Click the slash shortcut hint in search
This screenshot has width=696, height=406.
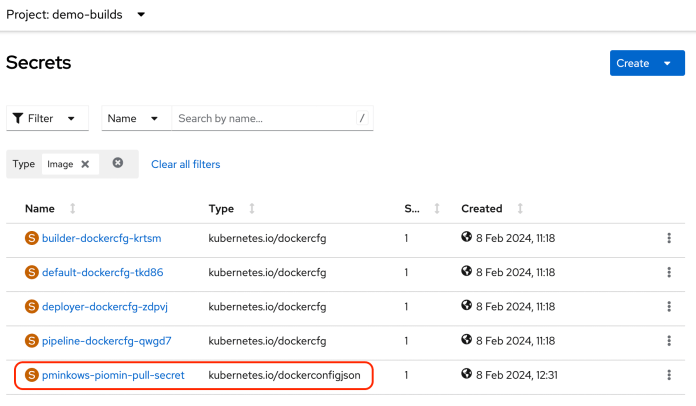pyautogui.click(x=362, y=118)
